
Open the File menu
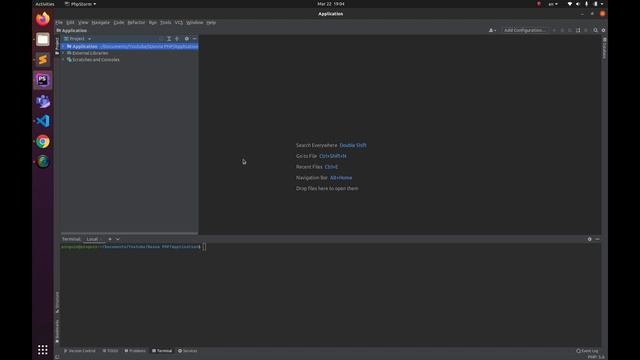pyautogui.click(x=59, y=22)
